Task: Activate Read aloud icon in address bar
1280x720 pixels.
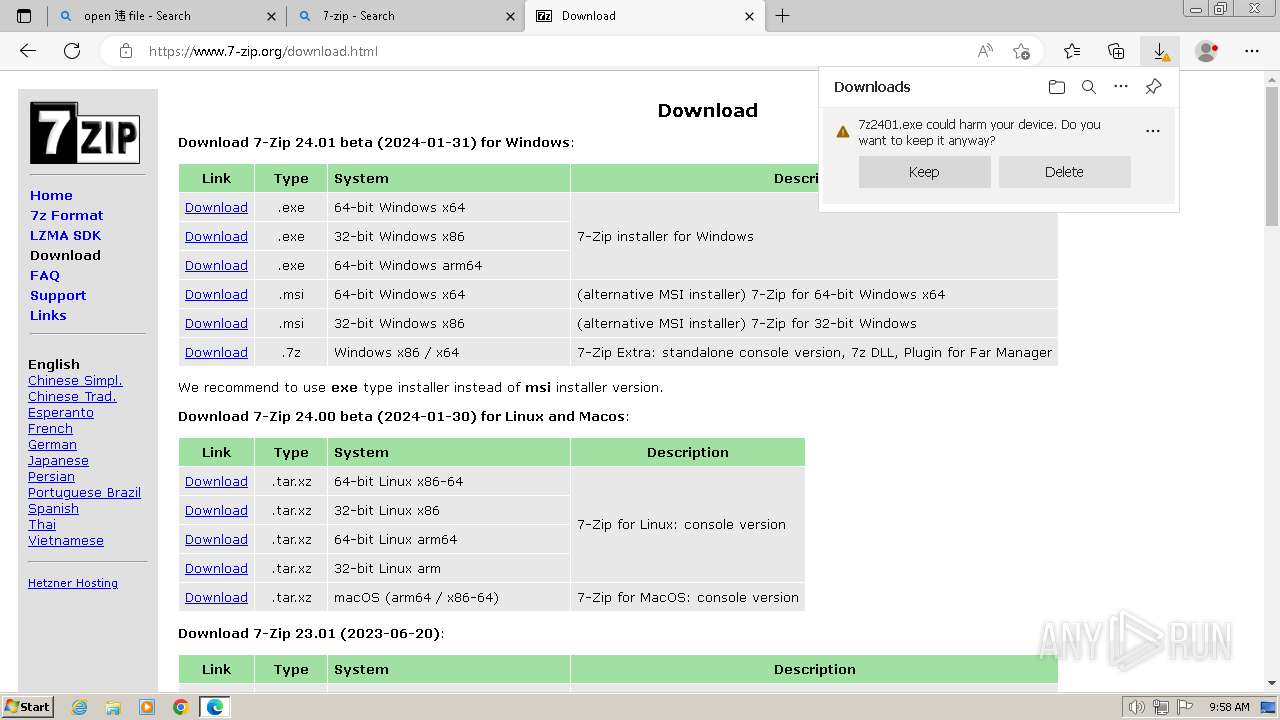Action: [x=985, y=51]
